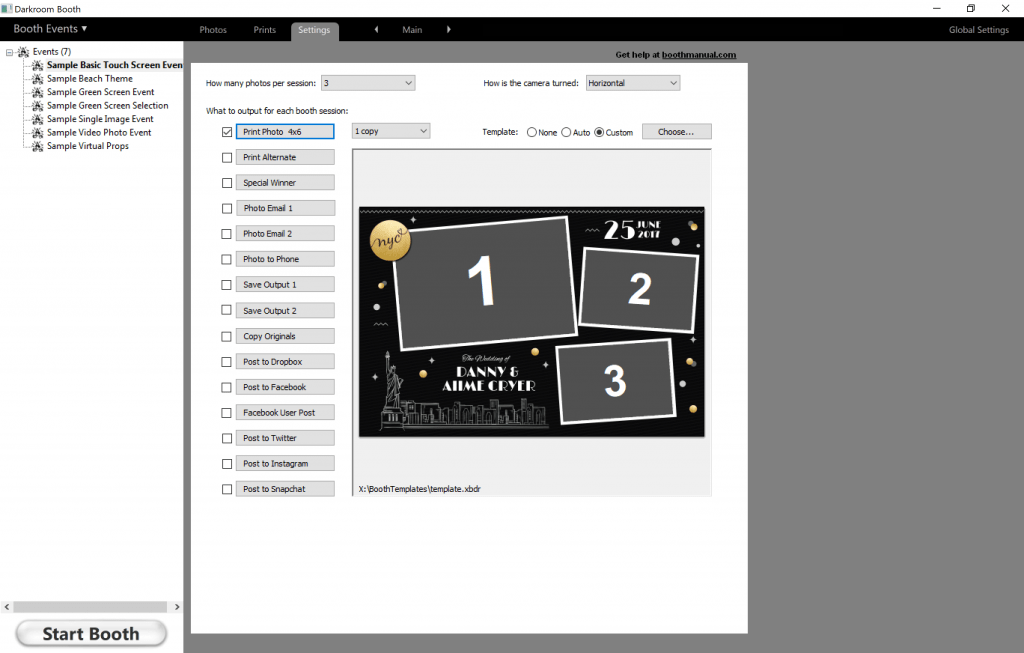Select the Auto template radio button

pos(566,132)
